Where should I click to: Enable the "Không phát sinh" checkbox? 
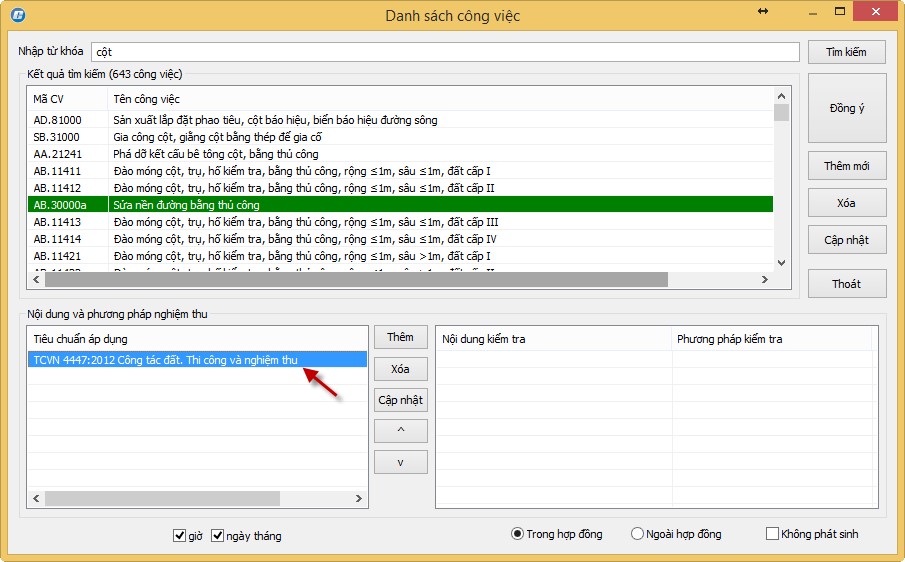click(x=772, y=534)
